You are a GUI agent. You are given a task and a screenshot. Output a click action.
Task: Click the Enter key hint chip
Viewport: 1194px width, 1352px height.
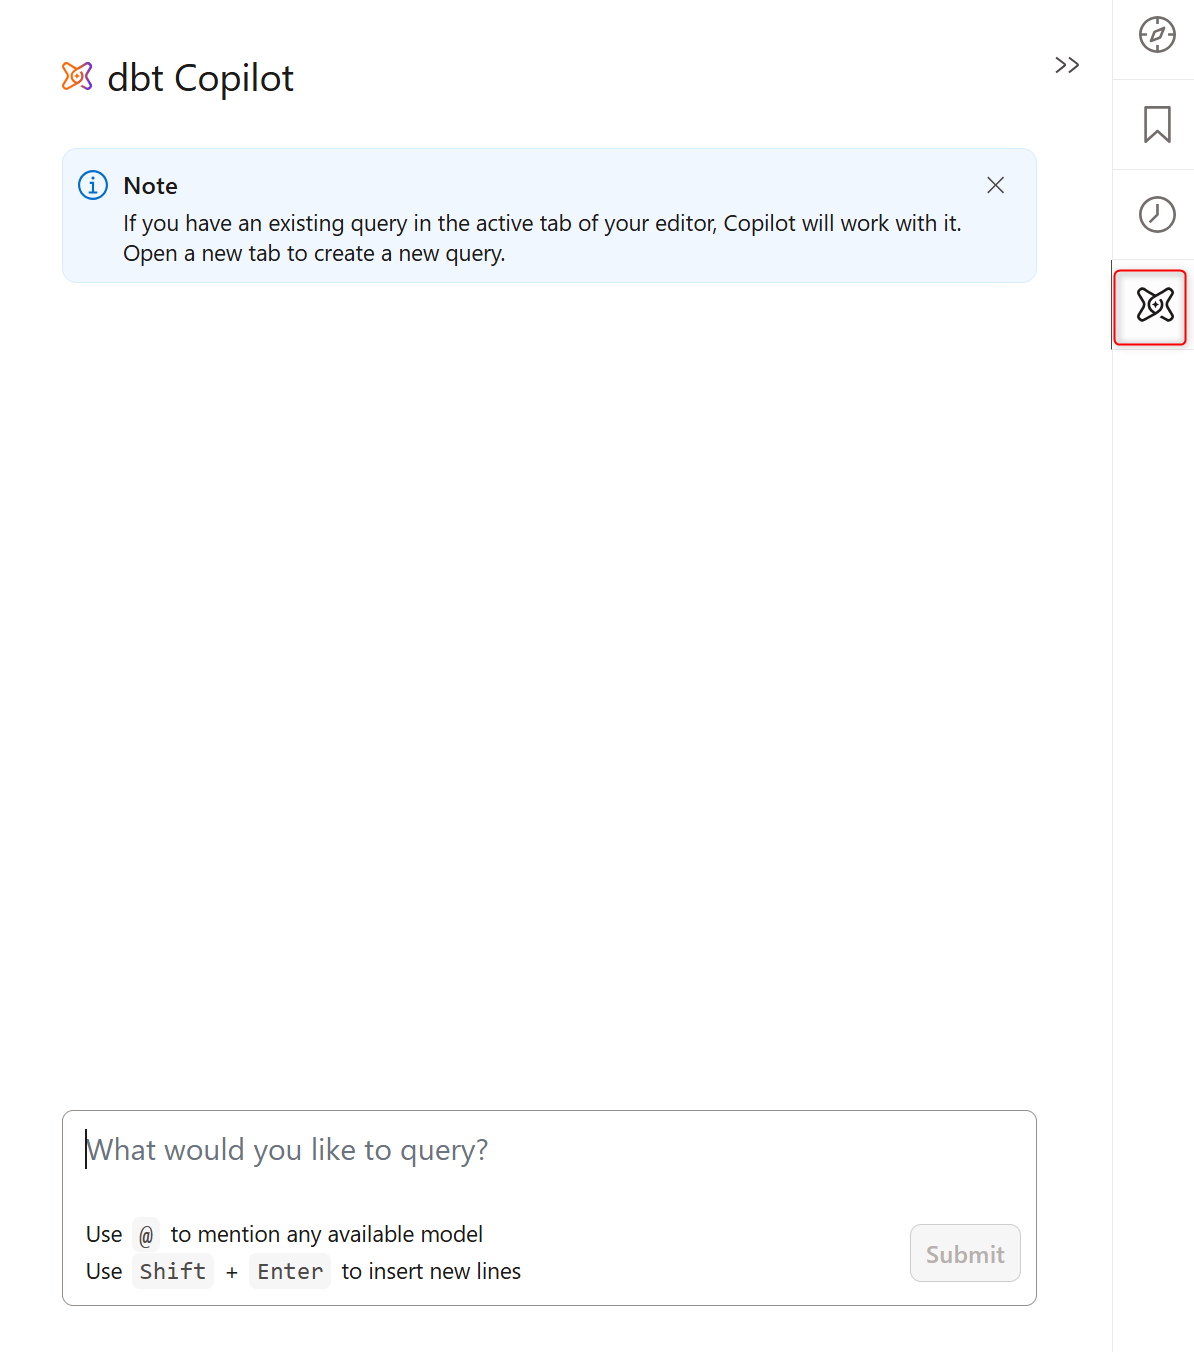point(290,1271)
